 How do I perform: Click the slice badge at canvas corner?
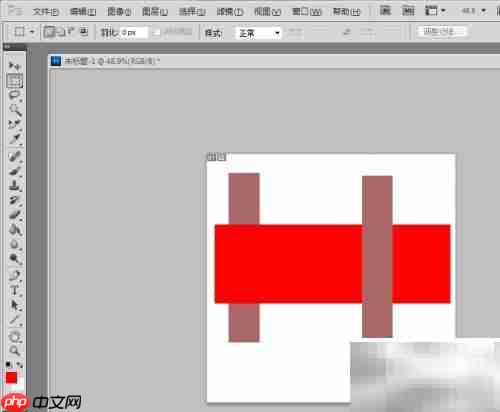pyautogui.click(x=217, y=156)
